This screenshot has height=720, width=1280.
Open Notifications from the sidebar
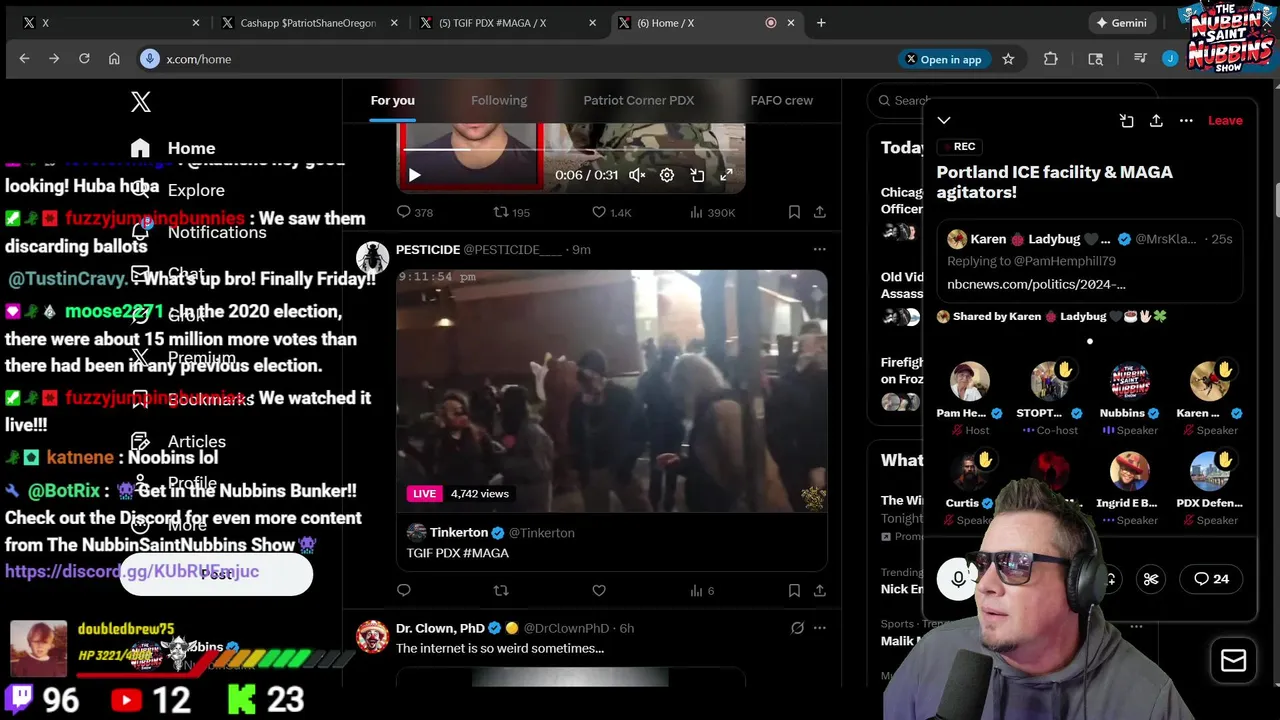pos(199,232)
